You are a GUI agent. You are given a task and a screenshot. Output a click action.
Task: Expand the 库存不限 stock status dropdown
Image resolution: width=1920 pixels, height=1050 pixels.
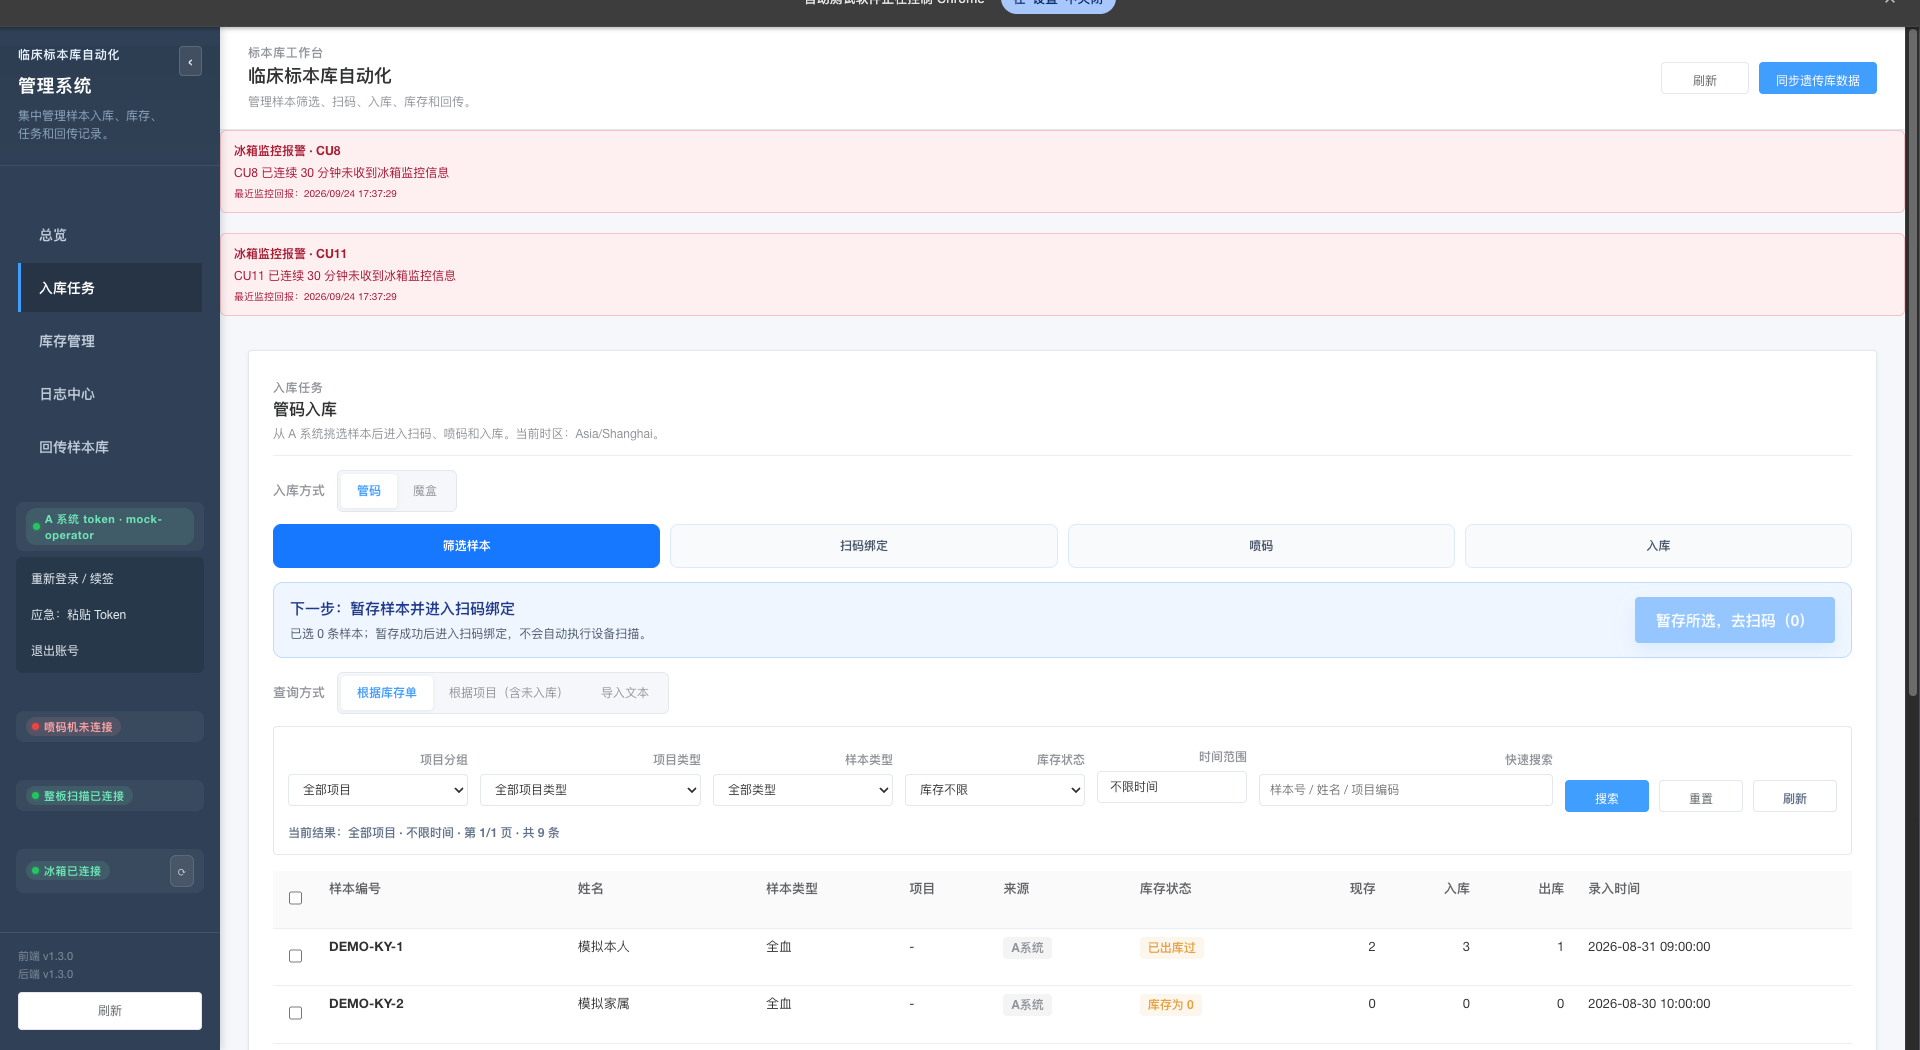(x=995, y=790)
